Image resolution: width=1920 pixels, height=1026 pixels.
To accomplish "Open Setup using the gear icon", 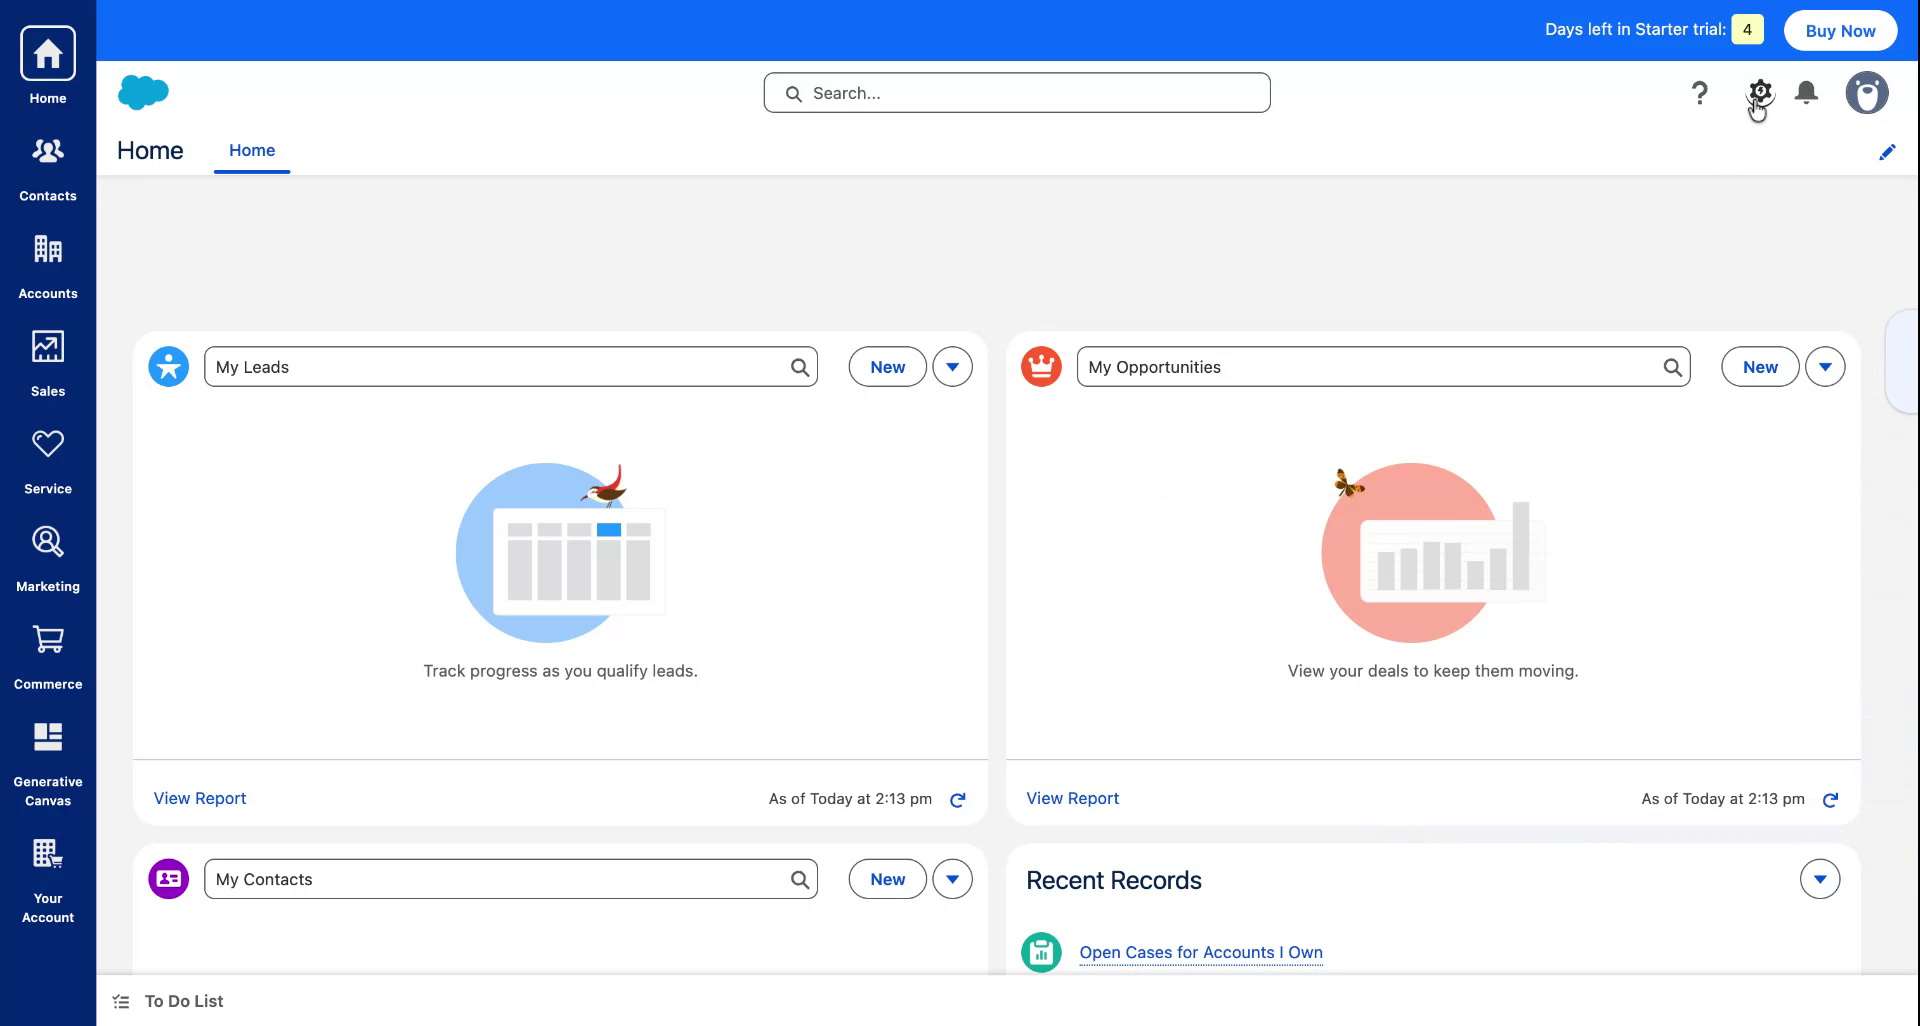I will 1760,91.
